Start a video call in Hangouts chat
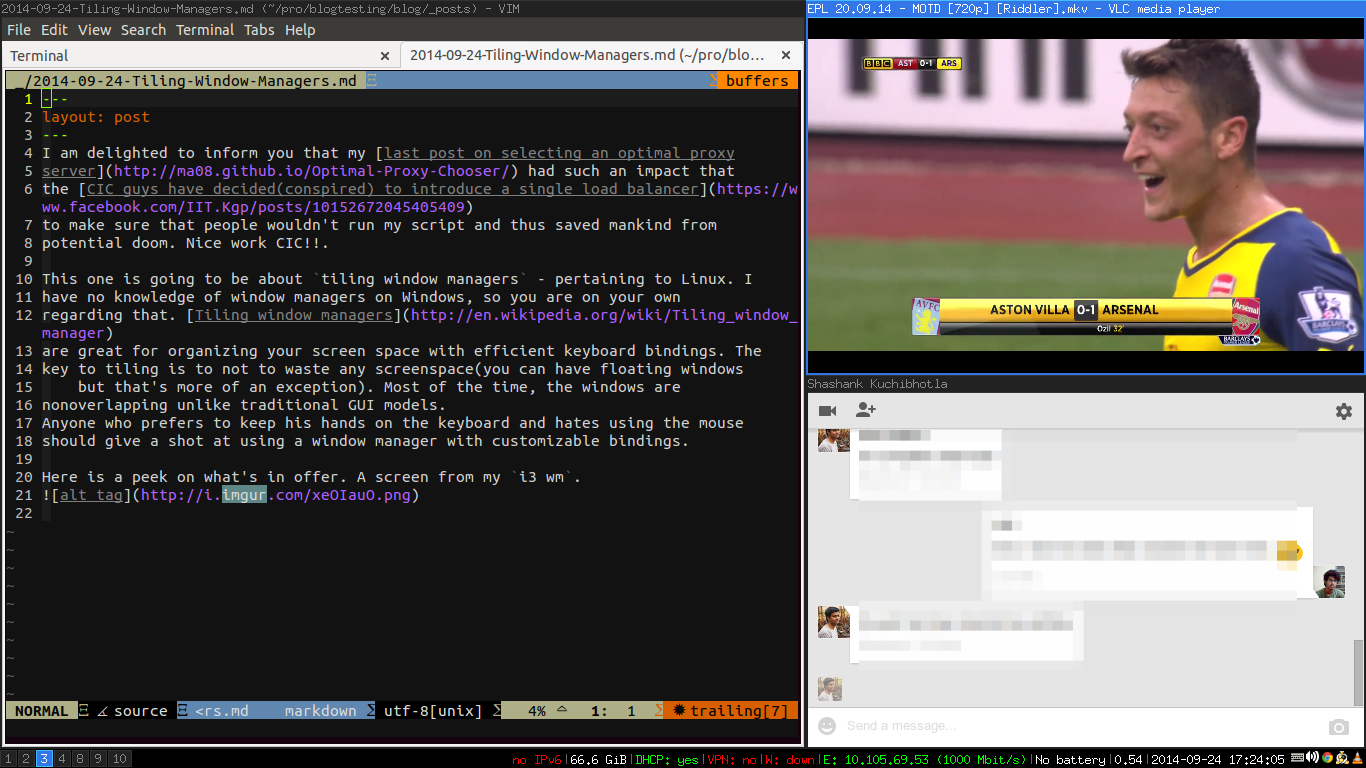This screenshot has width=1366, height=768. (827, 411)
